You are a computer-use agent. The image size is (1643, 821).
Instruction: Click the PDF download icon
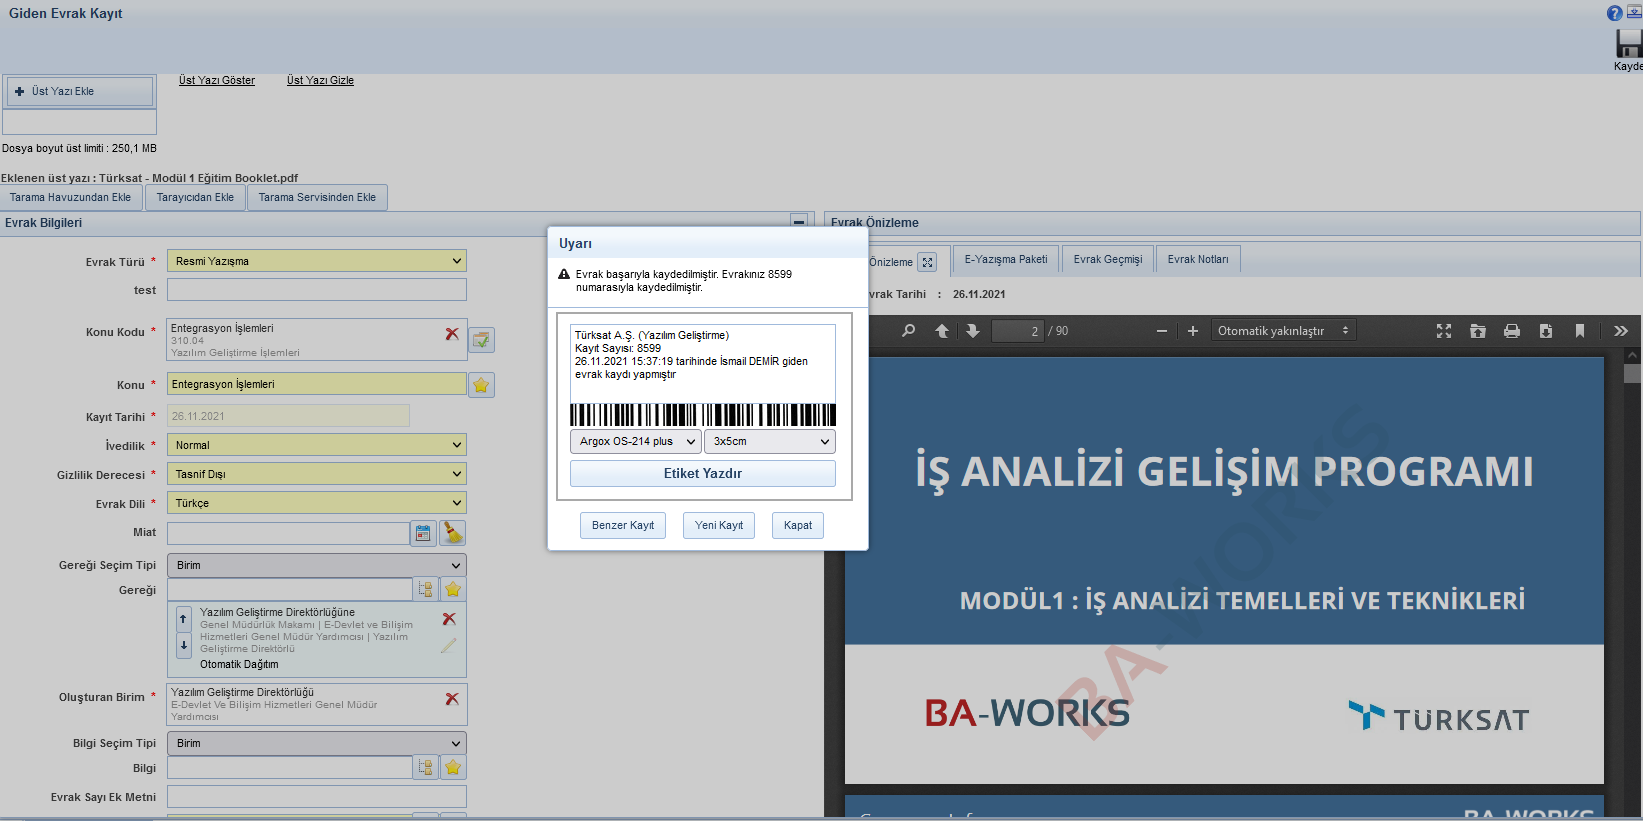point(1545,331)
